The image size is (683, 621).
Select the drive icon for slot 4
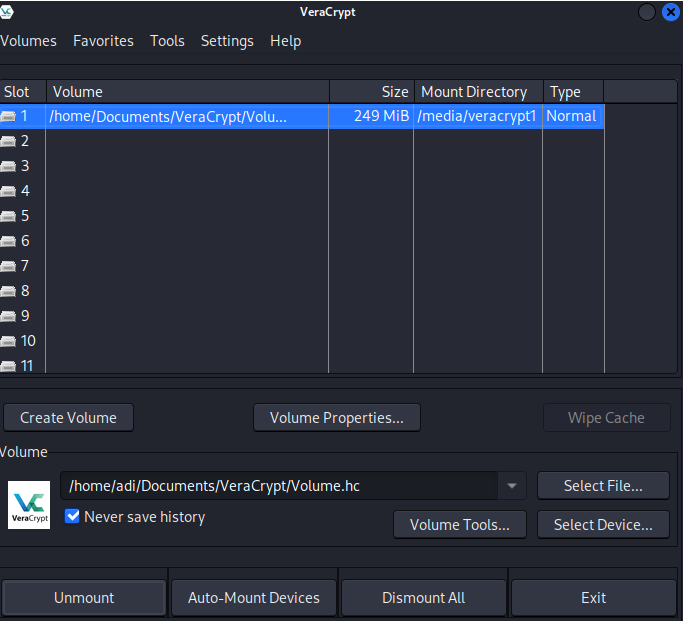8,191
